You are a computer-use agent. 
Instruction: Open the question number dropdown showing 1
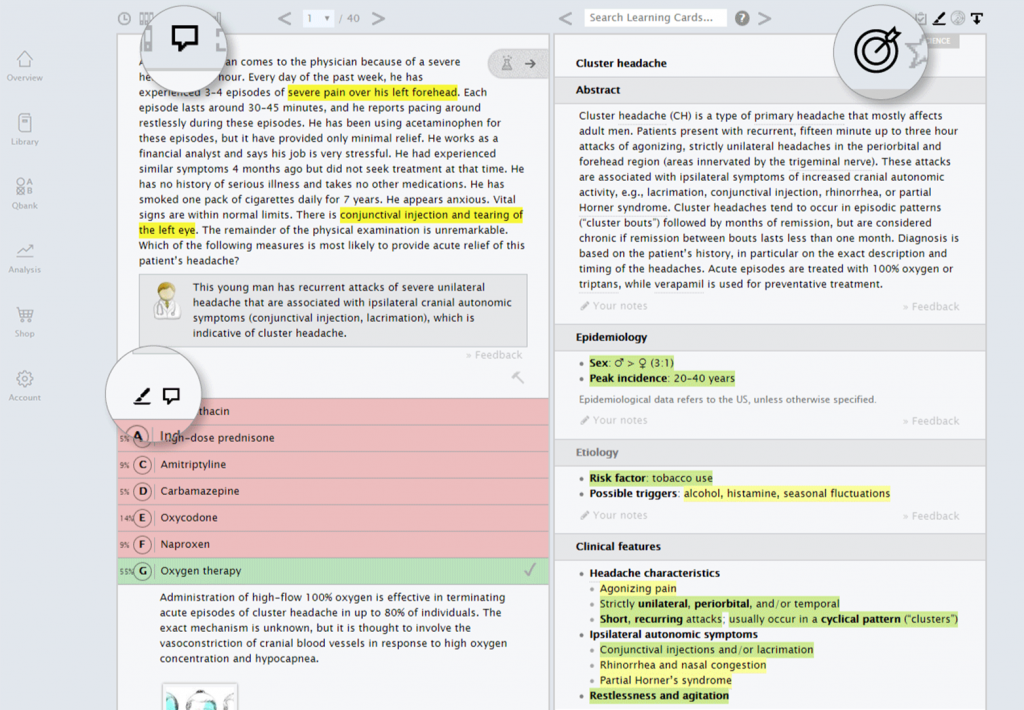point(319,18)
